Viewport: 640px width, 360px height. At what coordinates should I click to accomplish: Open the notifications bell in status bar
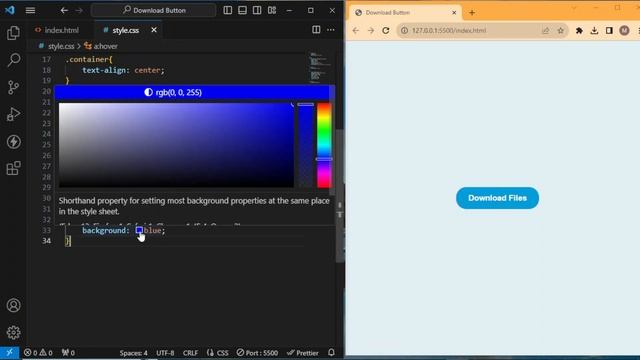pos(331,352)
